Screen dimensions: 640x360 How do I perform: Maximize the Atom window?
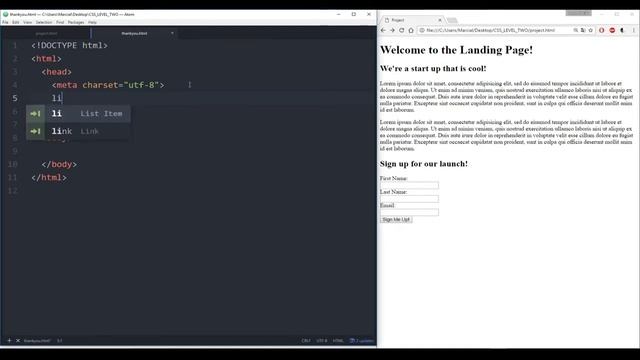[353, 14]
